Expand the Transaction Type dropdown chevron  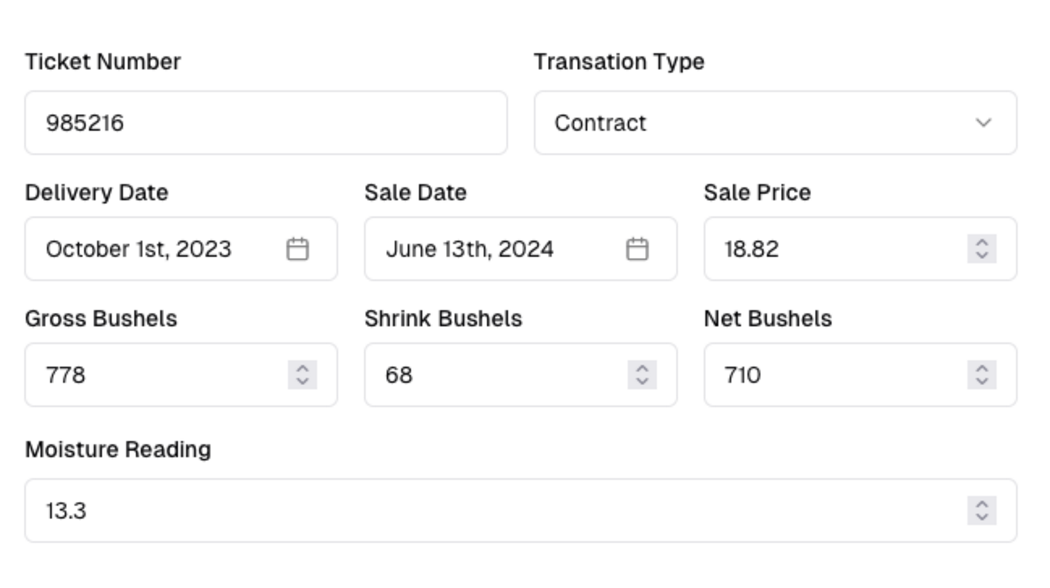(x=983, y=123)
